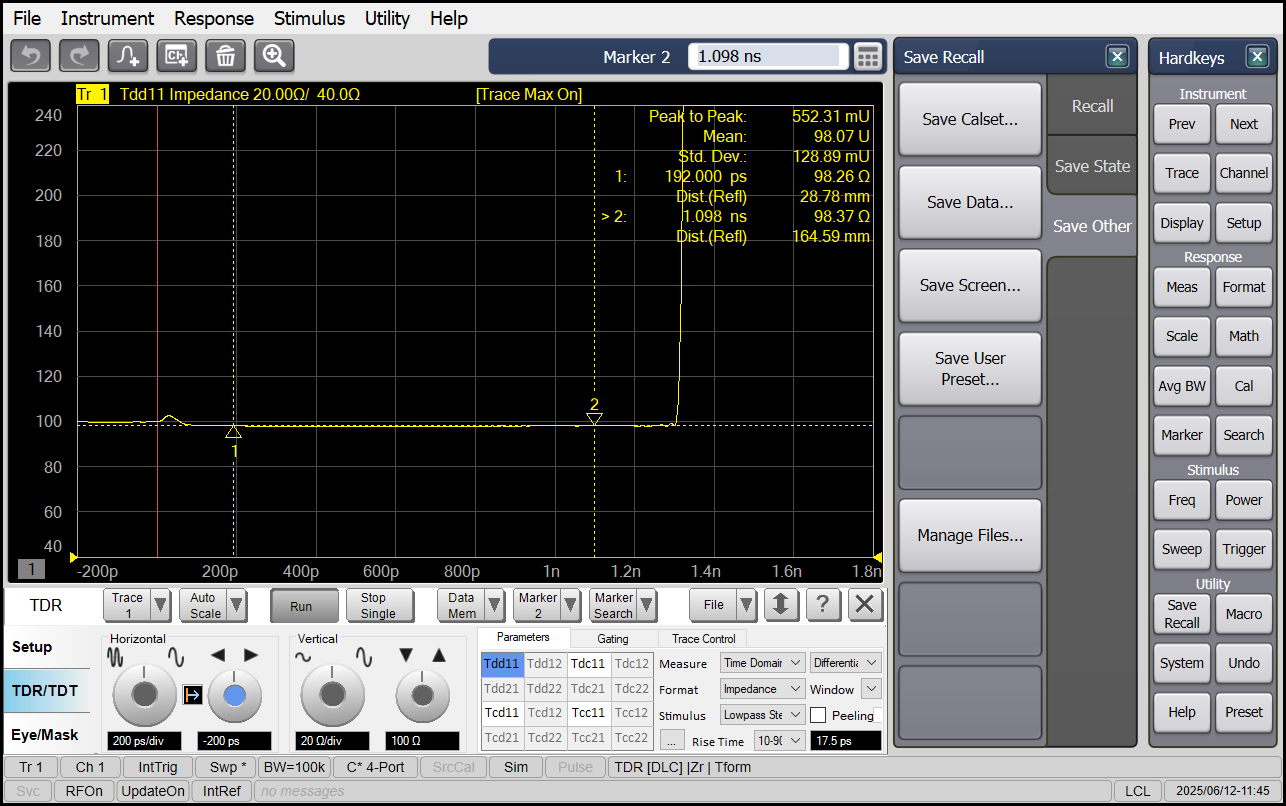Click the Stop Single button
The image size is (1286, 806).
pos(378,606)
